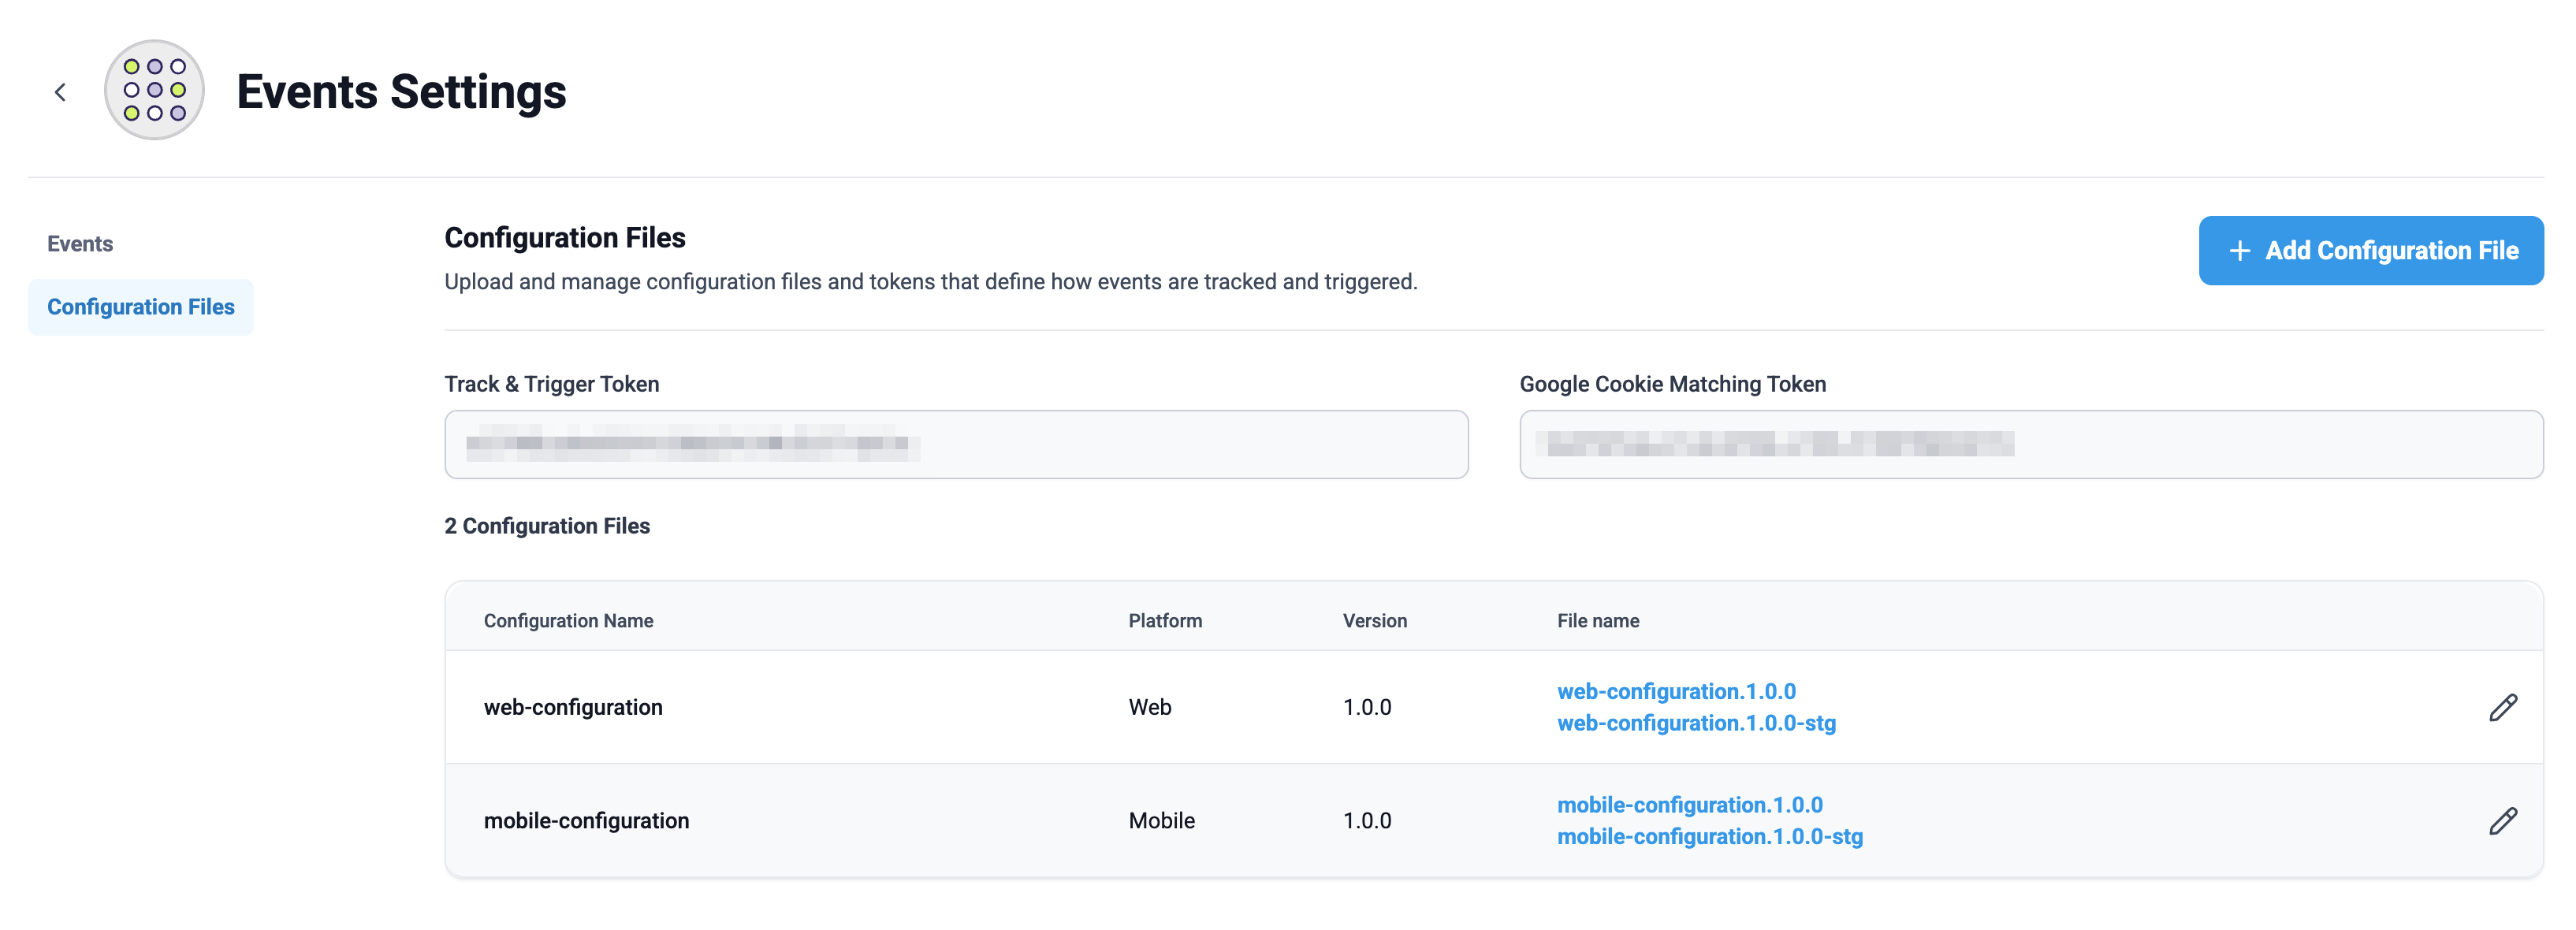The image size is (2576, 930).
Task: Click the Platform column header
Action: [x=1165, y=620]
